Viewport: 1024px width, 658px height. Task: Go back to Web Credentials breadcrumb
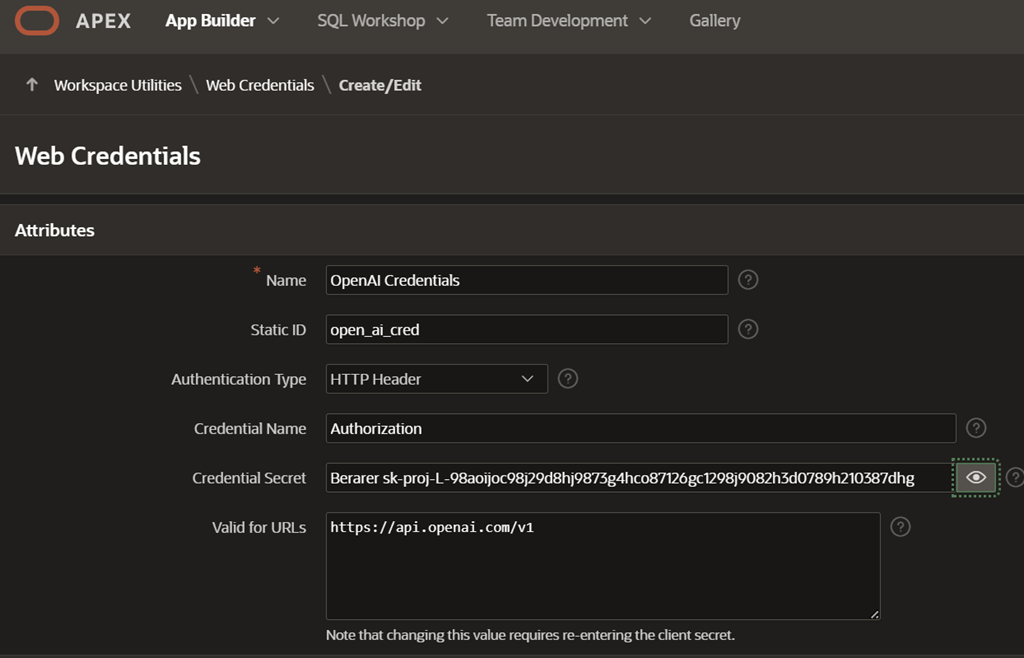coord(260,85)
